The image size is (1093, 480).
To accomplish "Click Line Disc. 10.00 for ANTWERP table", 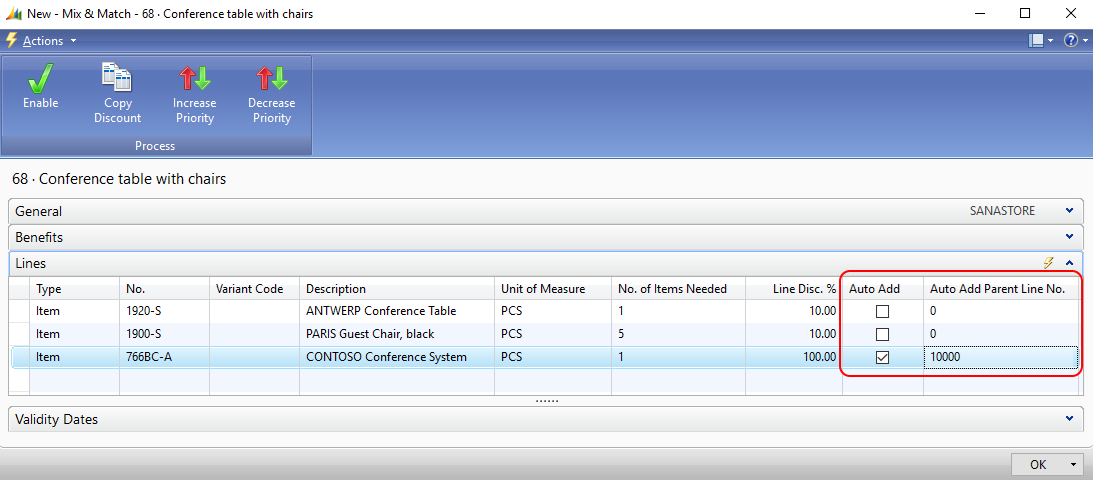I will [x=794, y=311].
